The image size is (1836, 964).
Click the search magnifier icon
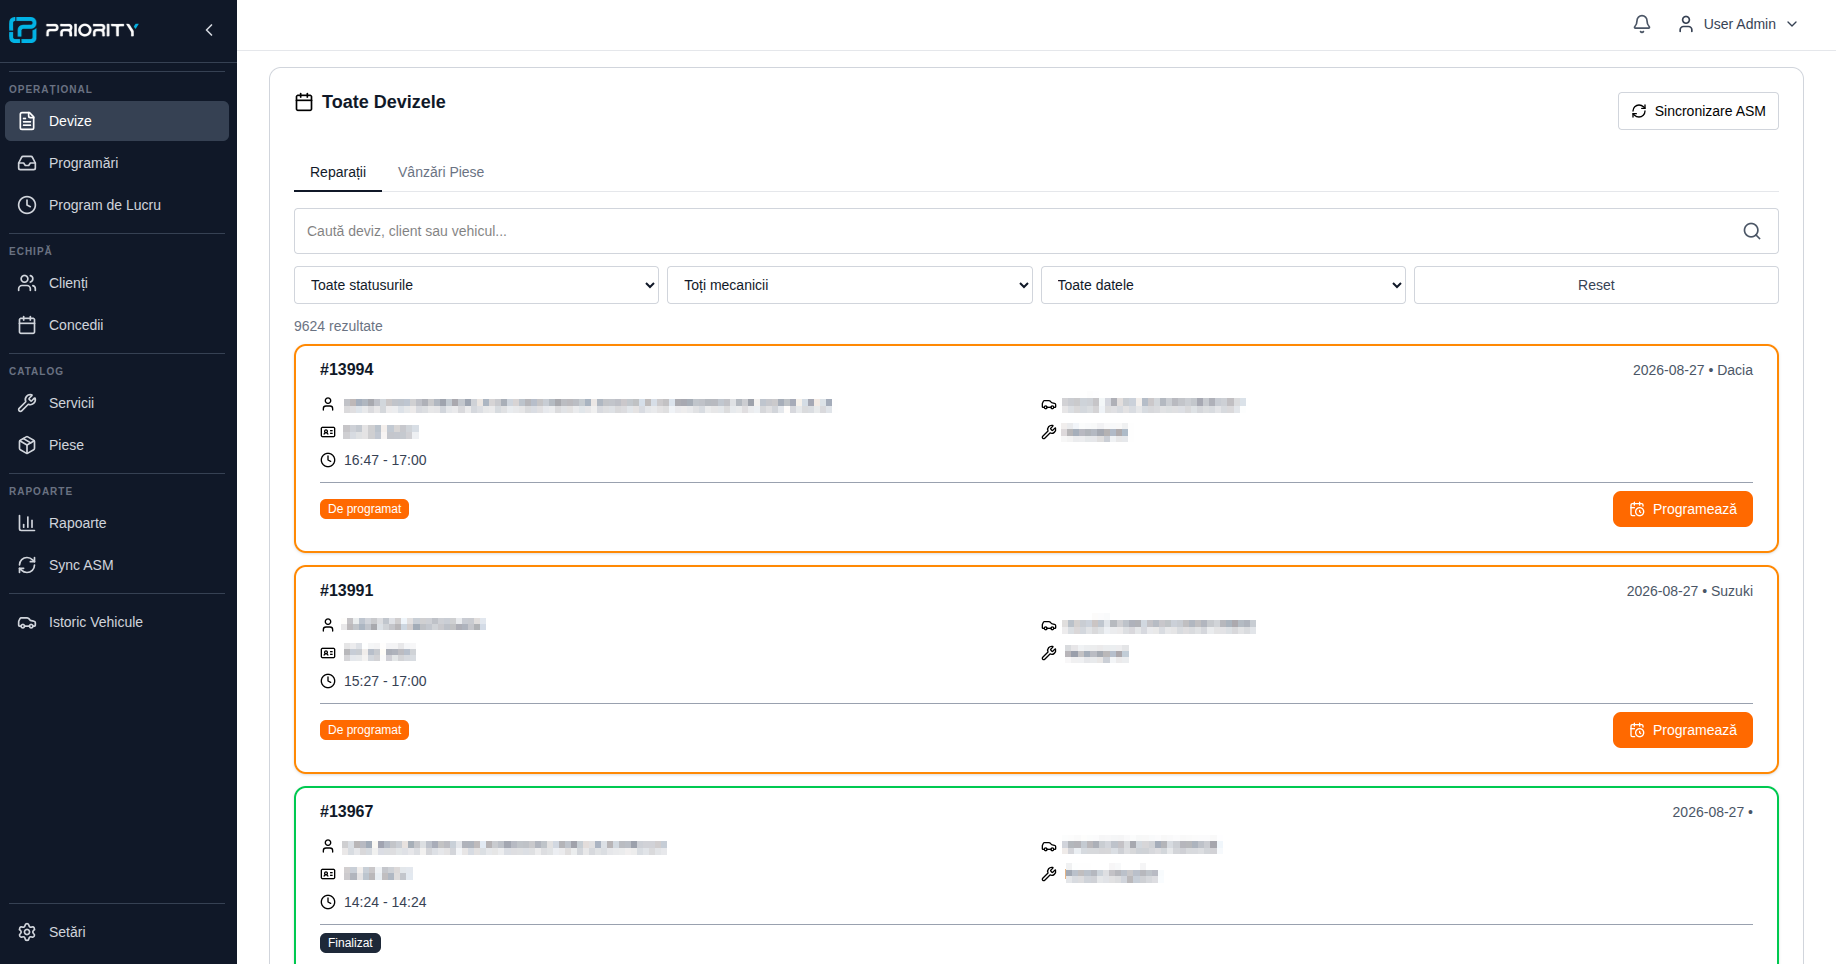(1752, 231)
